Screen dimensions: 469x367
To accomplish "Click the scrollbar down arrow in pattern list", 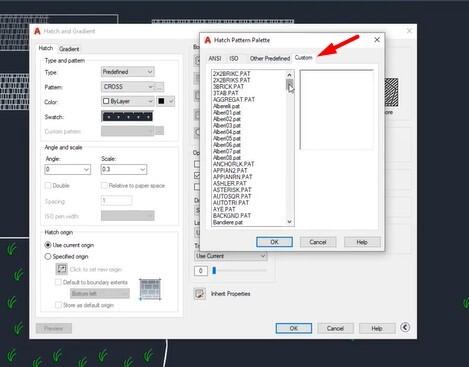I will click(289, 221).
